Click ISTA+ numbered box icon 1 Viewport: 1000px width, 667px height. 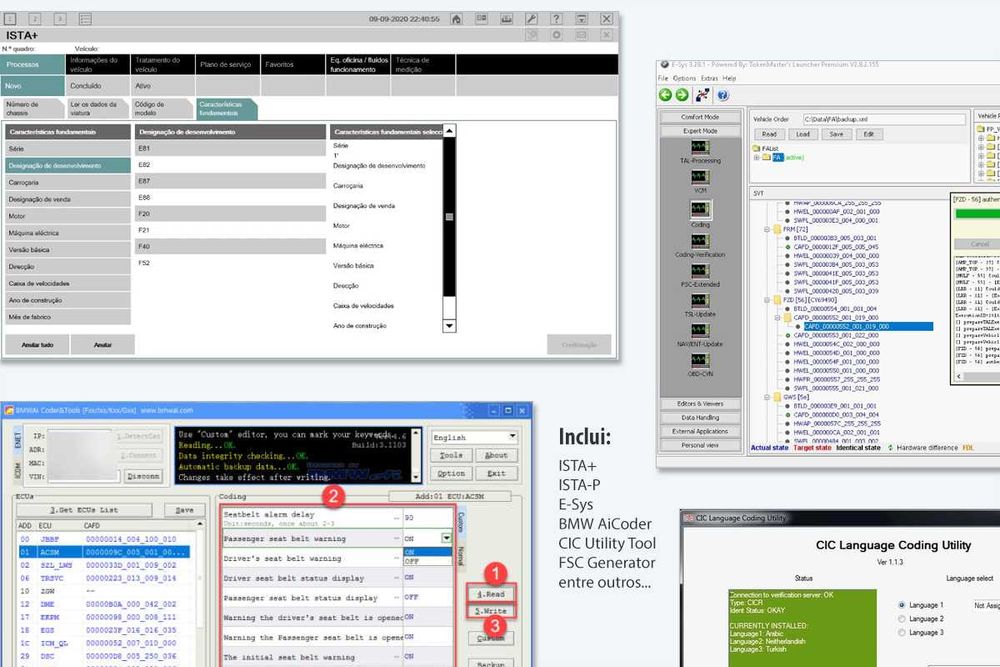[10, 19]
